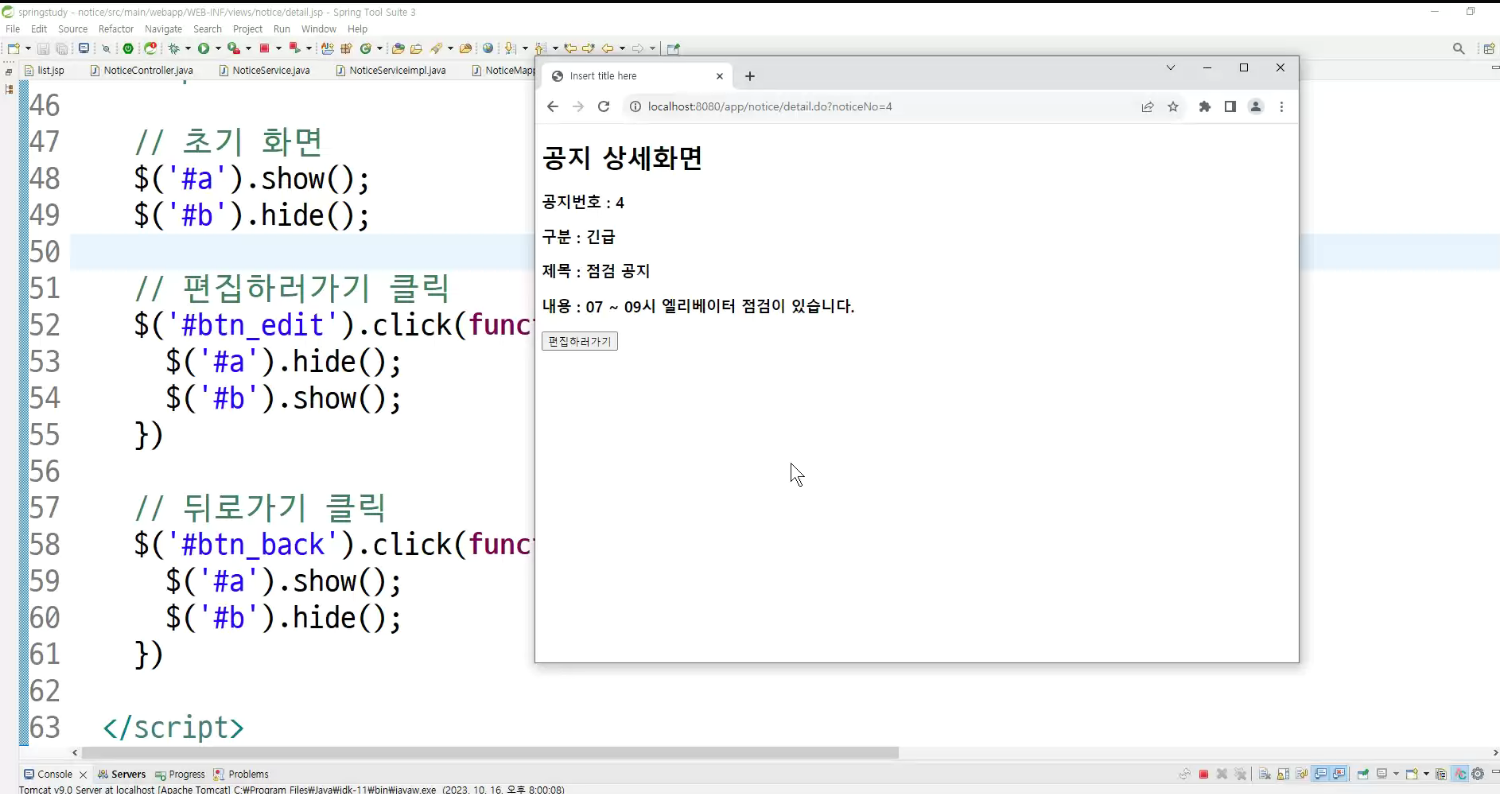Select the Problems view tab
Image resolution: width=1500 pixels, height=794 pixels.
[241, 774]
